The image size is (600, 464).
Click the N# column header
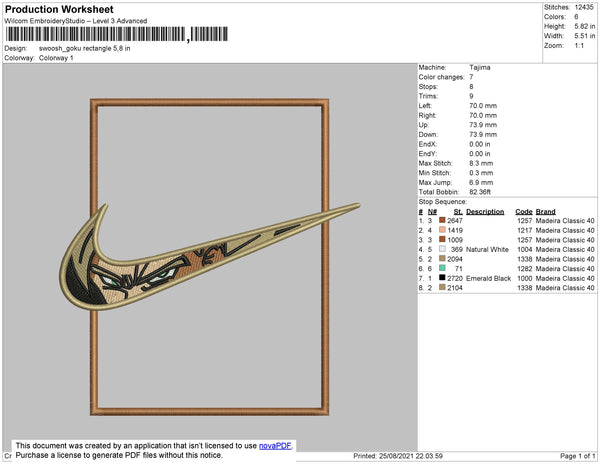(x=432, y=212)
